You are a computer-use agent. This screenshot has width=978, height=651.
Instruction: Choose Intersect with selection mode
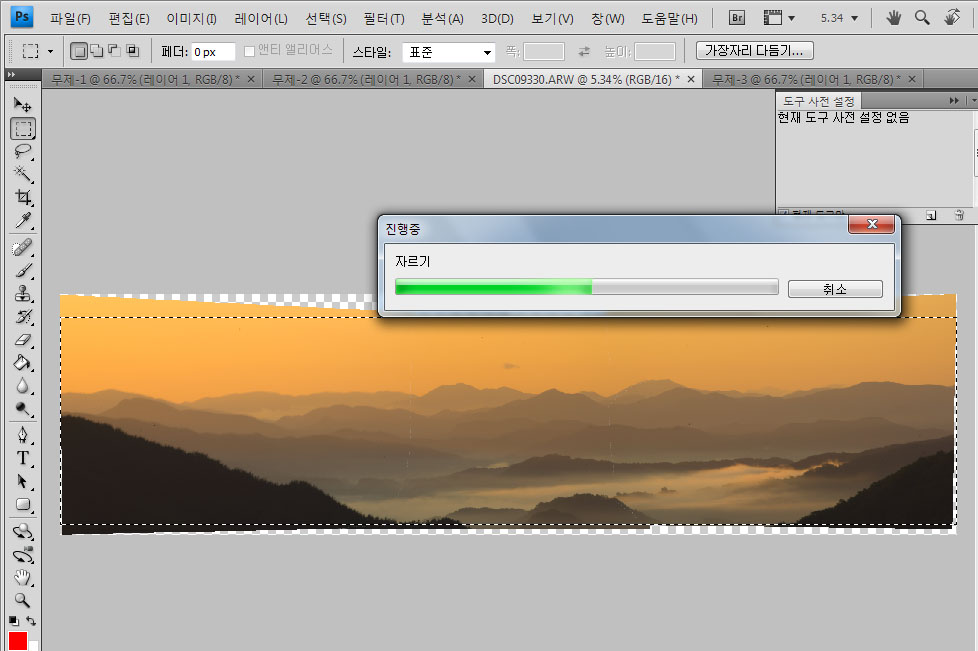point(132,51)
